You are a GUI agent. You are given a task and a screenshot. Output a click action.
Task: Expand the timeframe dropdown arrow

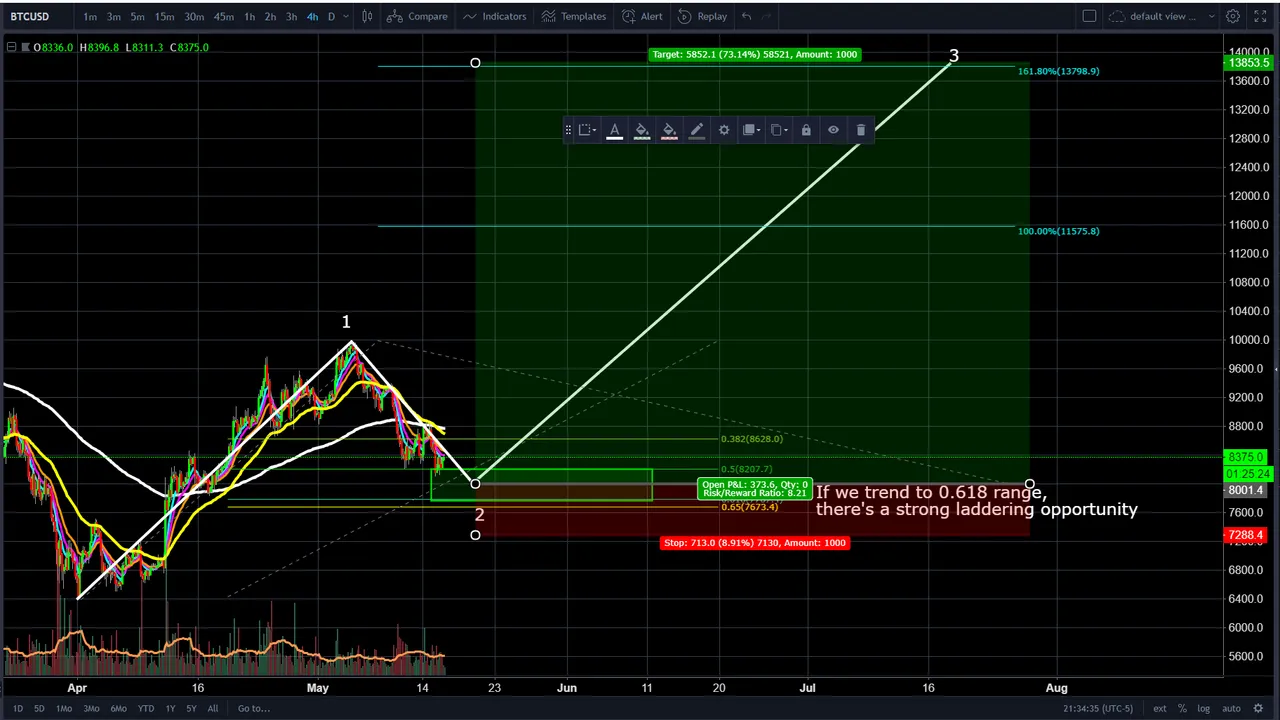346,16
